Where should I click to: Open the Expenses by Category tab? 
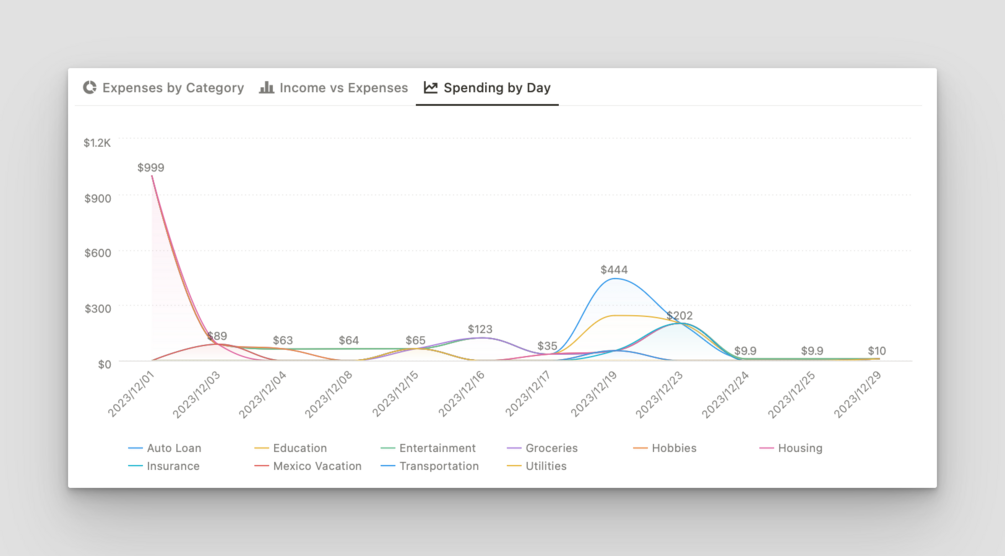pos(163,88)
